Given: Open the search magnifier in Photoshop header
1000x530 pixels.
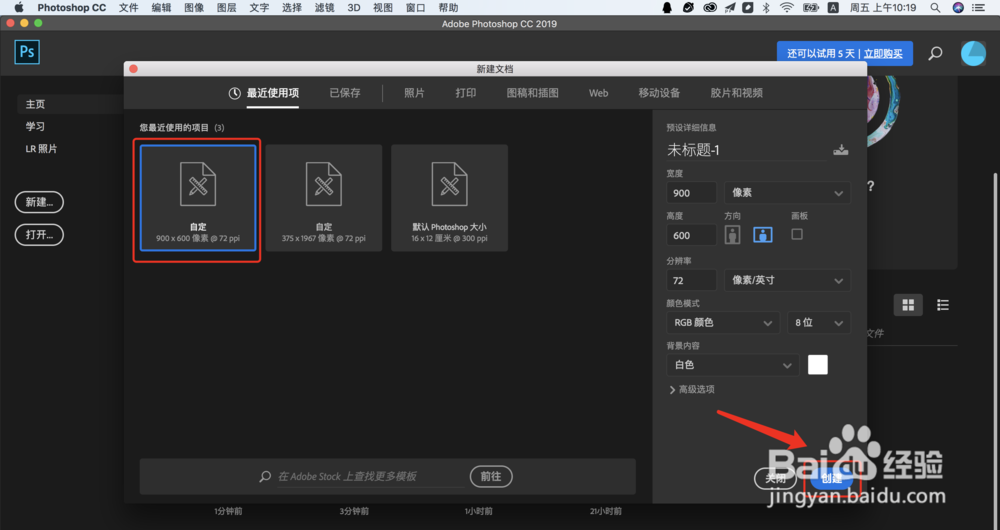Looking at the screenshot, I should [x=936, y=54].
